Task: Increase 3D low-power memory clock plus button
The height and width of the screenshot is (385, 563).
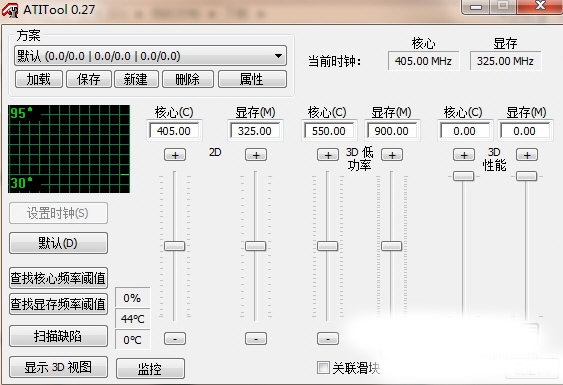Action: point(392,155)
